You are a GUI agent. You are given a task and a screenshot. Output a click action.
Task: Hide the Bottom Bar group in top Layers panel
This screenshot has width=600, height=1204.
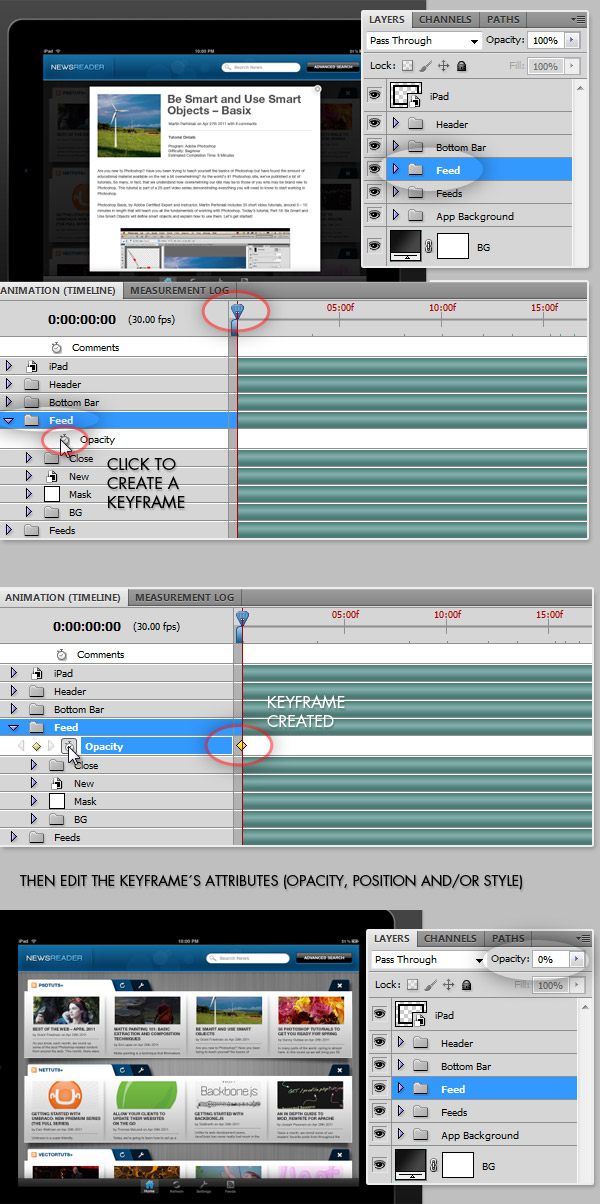tap(375, 147)
